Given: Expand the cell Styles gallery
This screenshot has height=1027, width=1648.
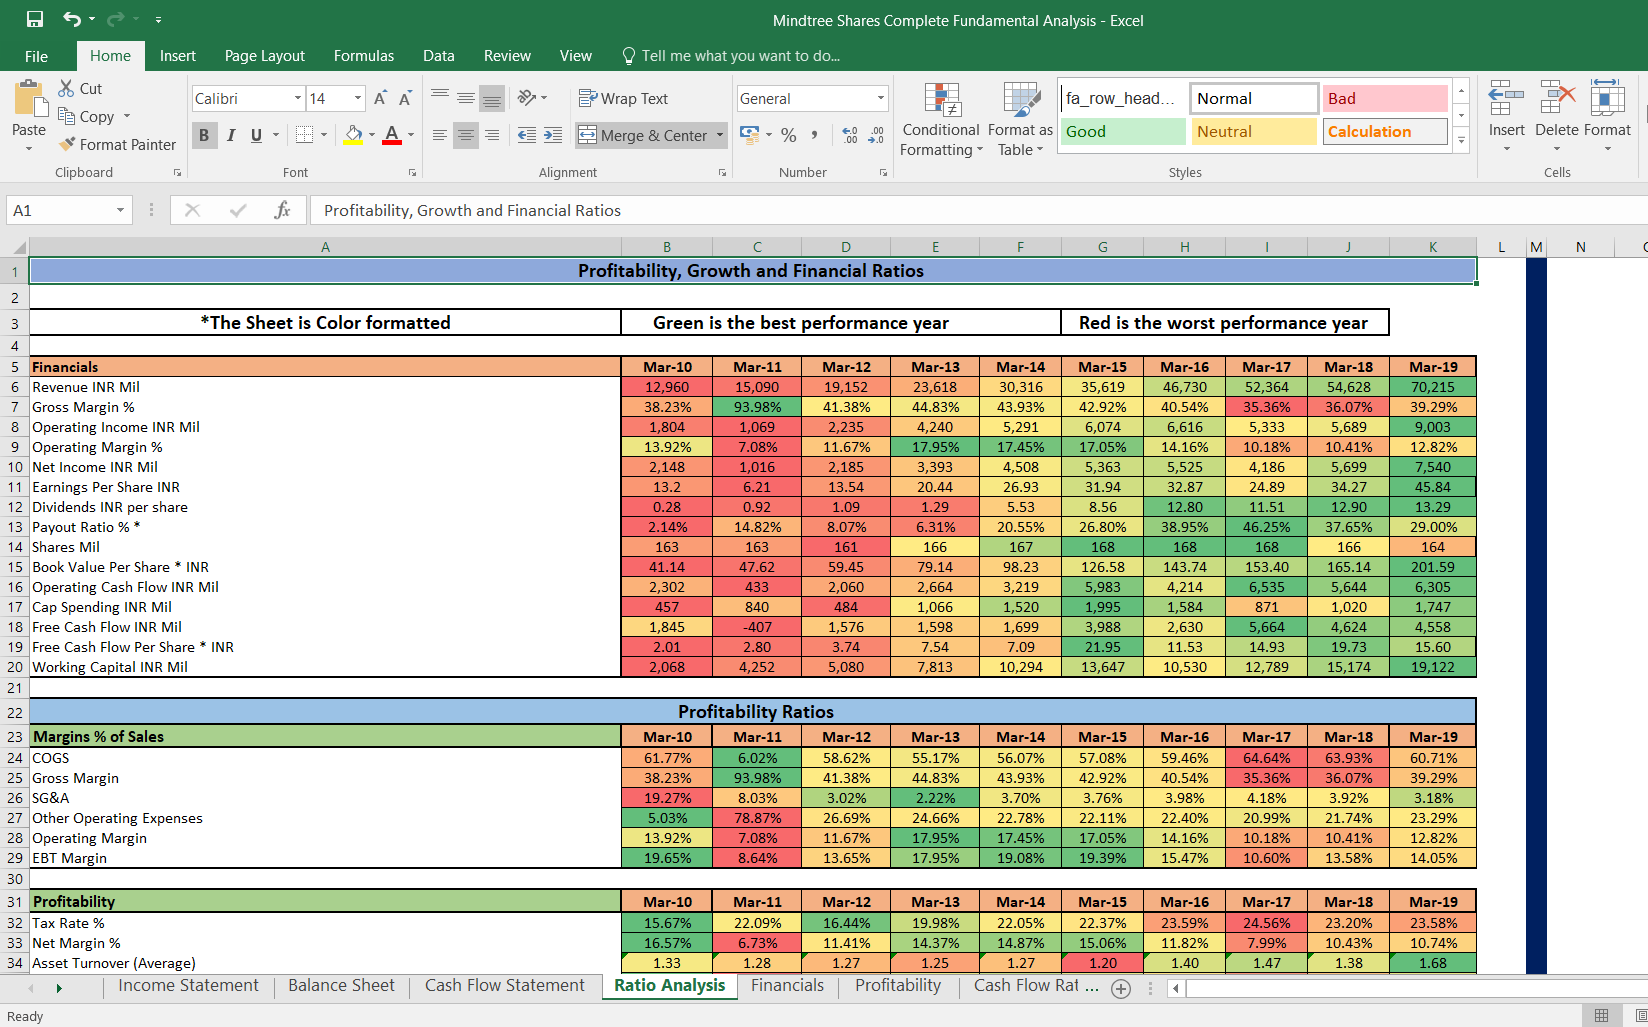Looking at the screenshot, I should point(1461,141).
